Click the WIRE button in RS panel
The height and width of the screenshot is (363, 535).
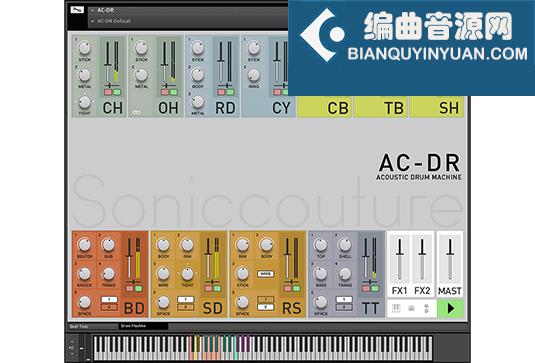click(266, 274)
